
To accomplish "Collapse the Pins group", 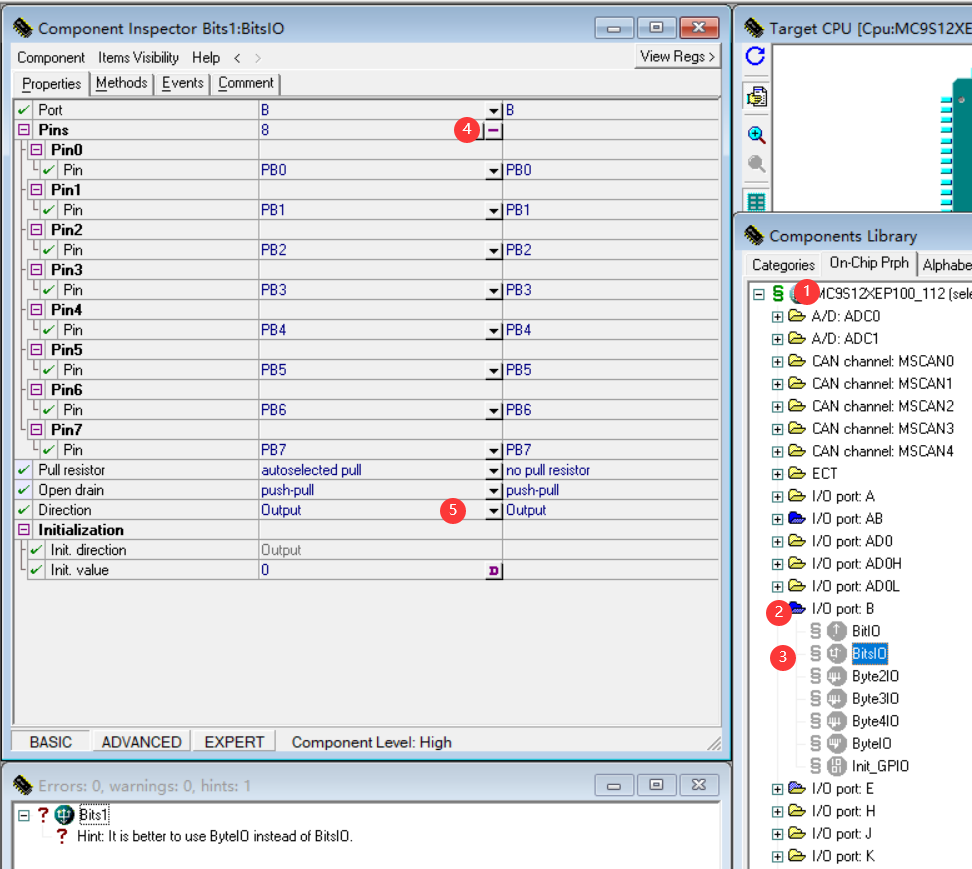I will [x=24, y=130].
